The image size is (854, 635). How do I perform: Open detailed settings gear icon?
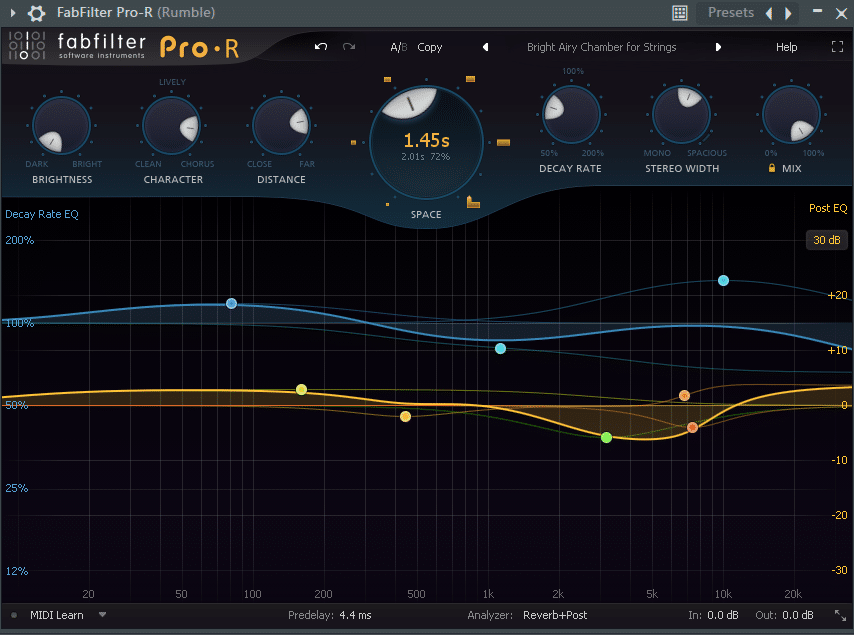pyautogui.click(x=36, y=13)
